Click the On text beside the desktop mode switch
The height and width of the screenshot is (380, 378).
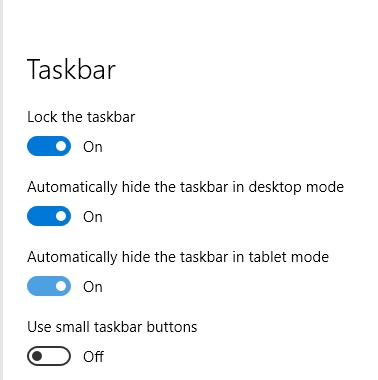93,217
